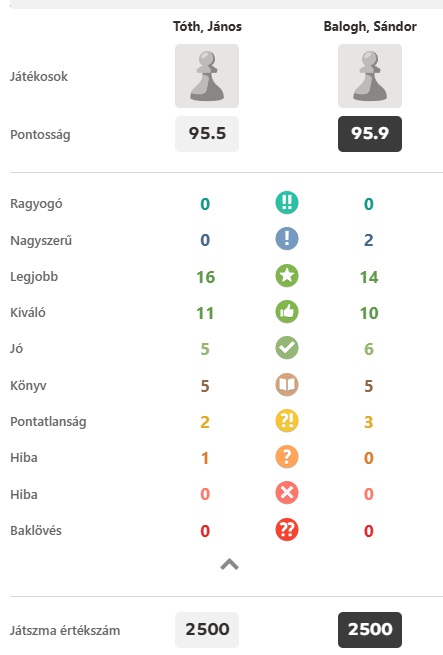Click the orange question mark Hiba icon
443x655 pixels.
click(x=287, y=457)
